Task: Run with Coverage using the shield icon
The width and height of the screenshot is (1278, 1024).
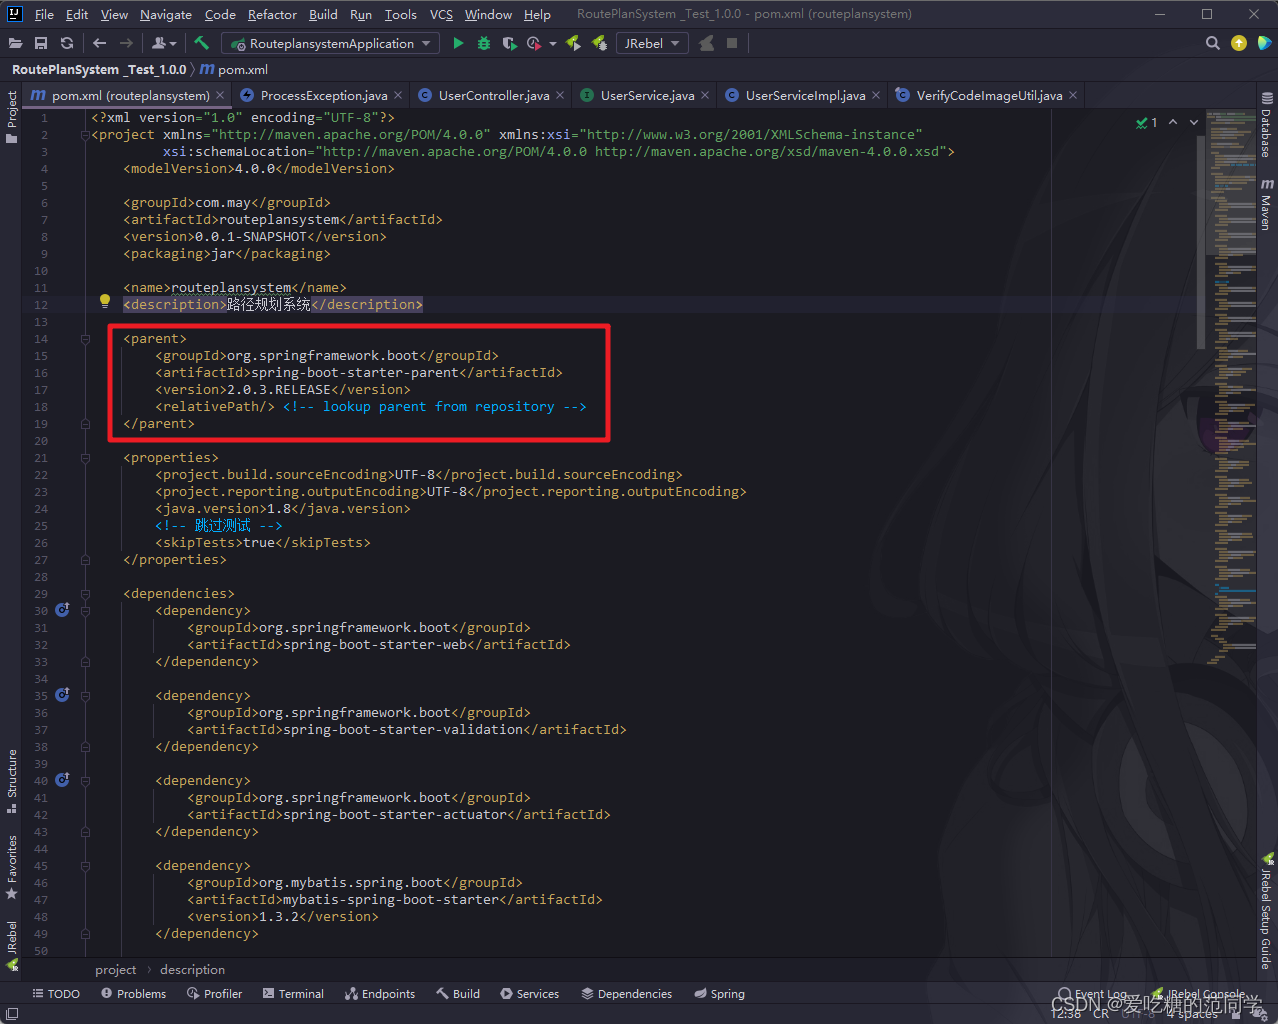Action: click(x=509, y=43)
